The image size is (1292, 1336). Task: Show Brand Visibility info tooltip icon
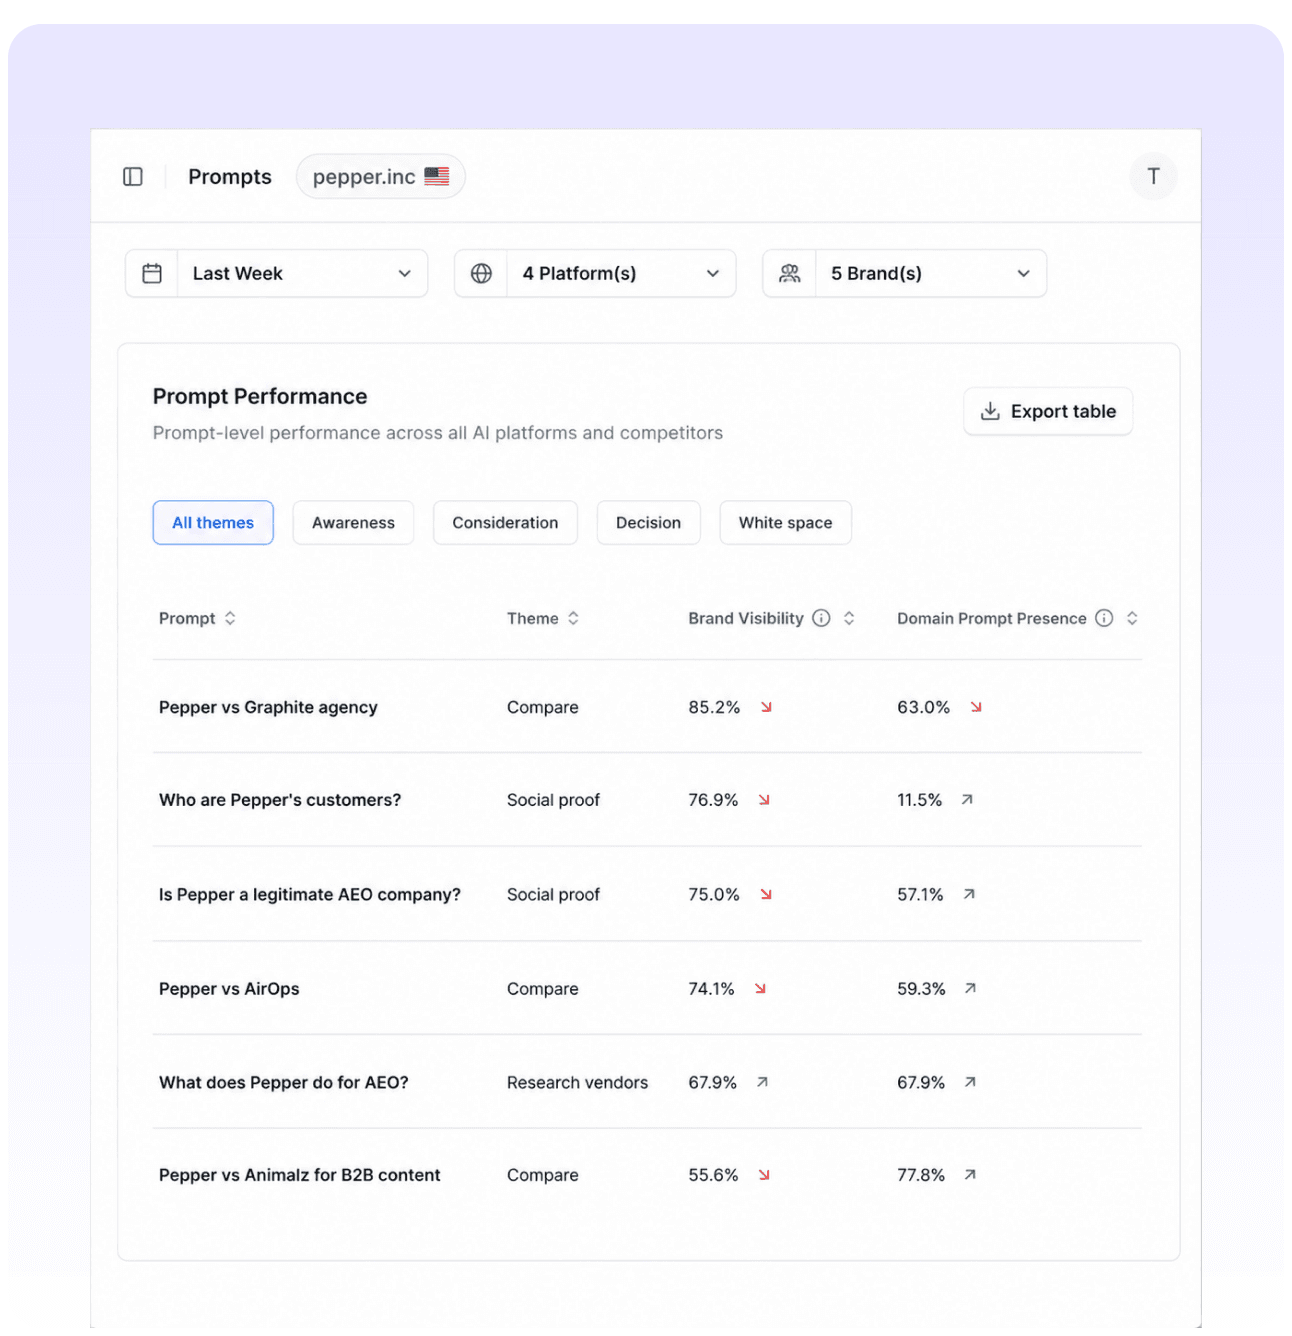coord(821,618)
